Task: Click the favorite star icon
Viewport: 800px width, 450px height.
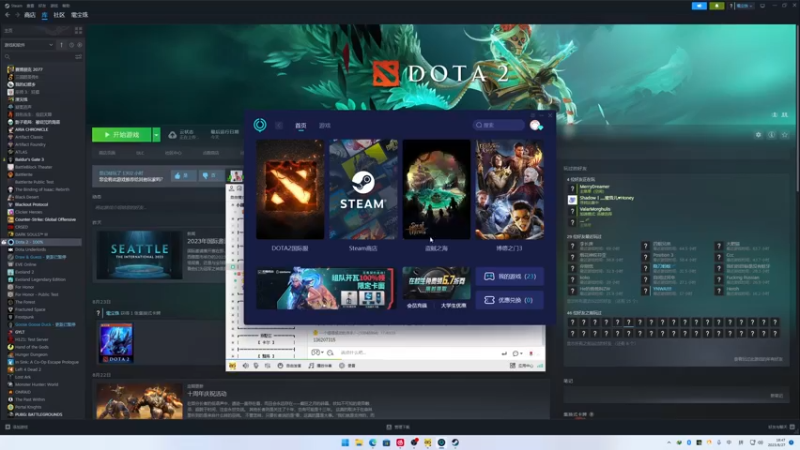Action: (785, 135)
